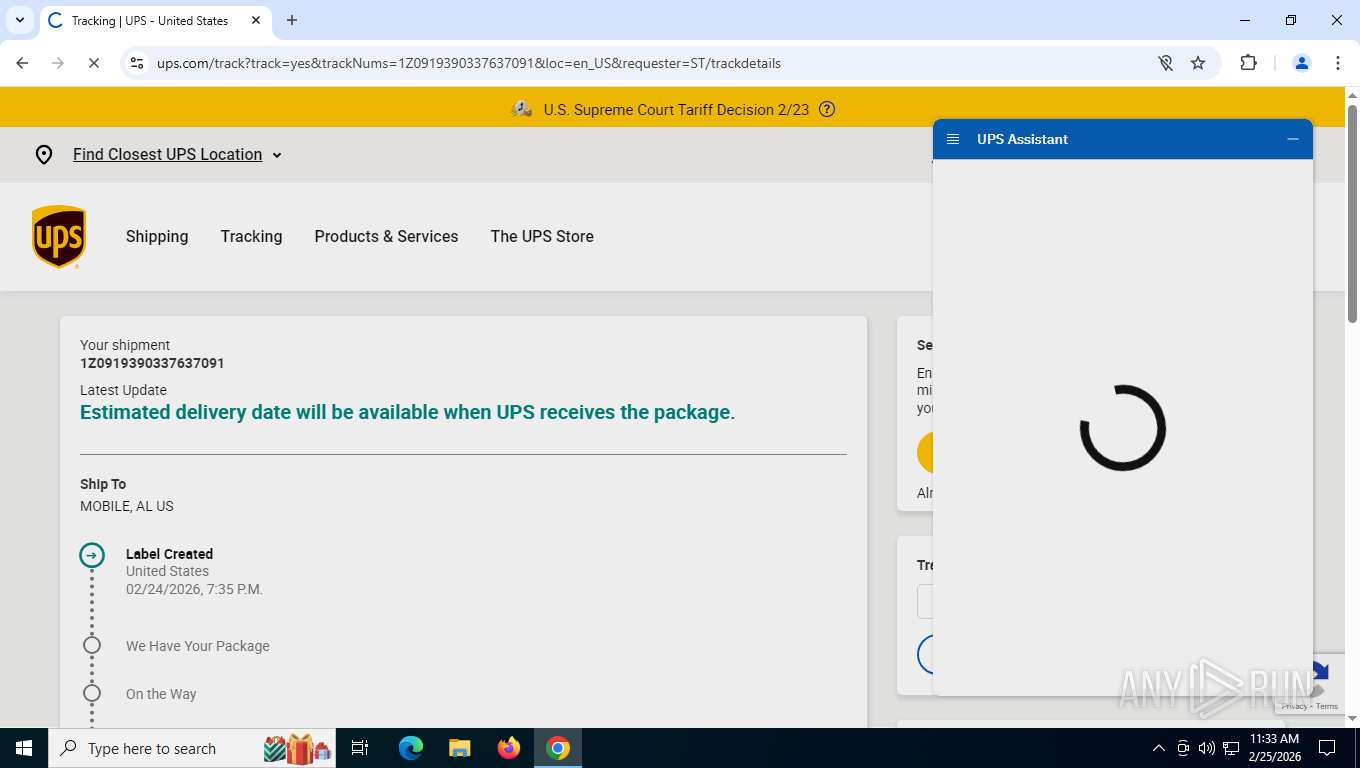Screen dimensions: 1360x768
Task: Click the UPS Assistant panel title
Action: pos(1022,139)
